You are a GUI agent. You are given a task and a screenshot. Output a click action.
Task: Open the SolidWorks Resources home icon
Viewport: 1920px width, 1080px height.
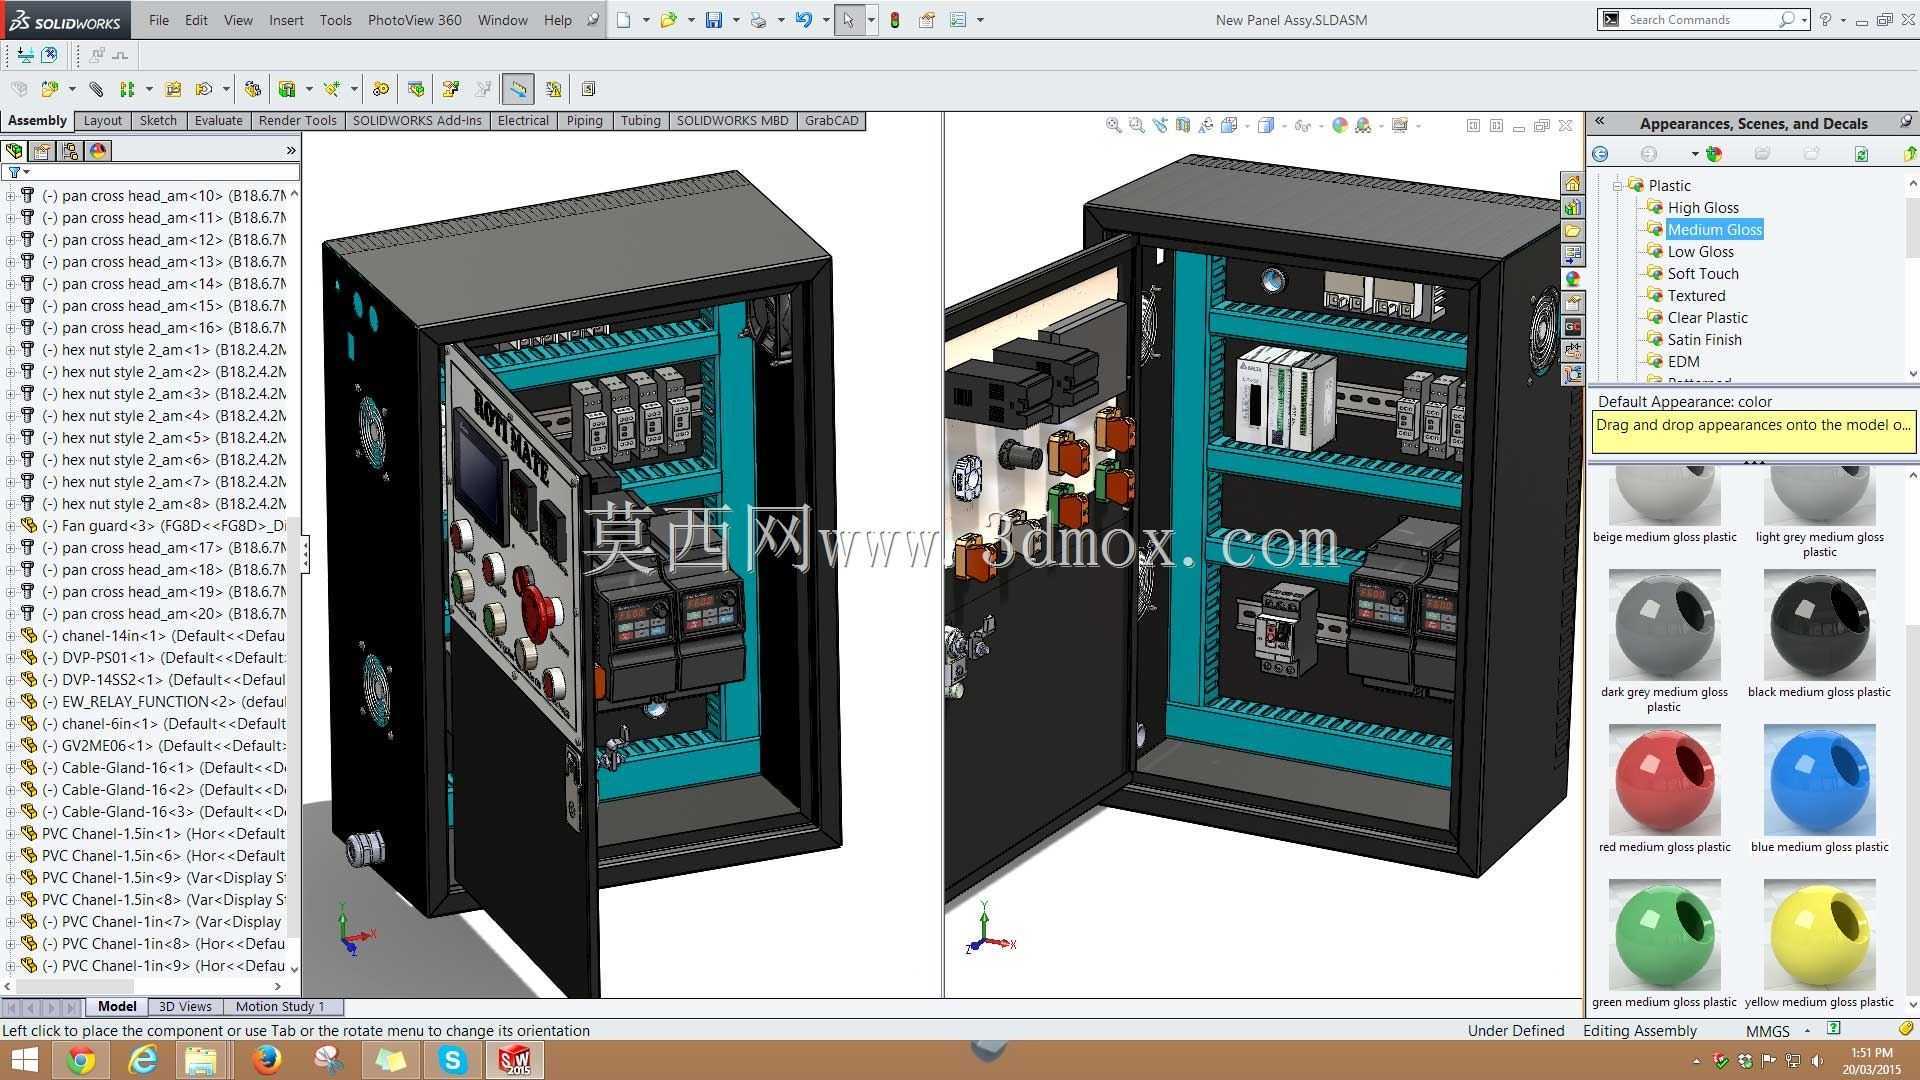[x=1573, y=183]
